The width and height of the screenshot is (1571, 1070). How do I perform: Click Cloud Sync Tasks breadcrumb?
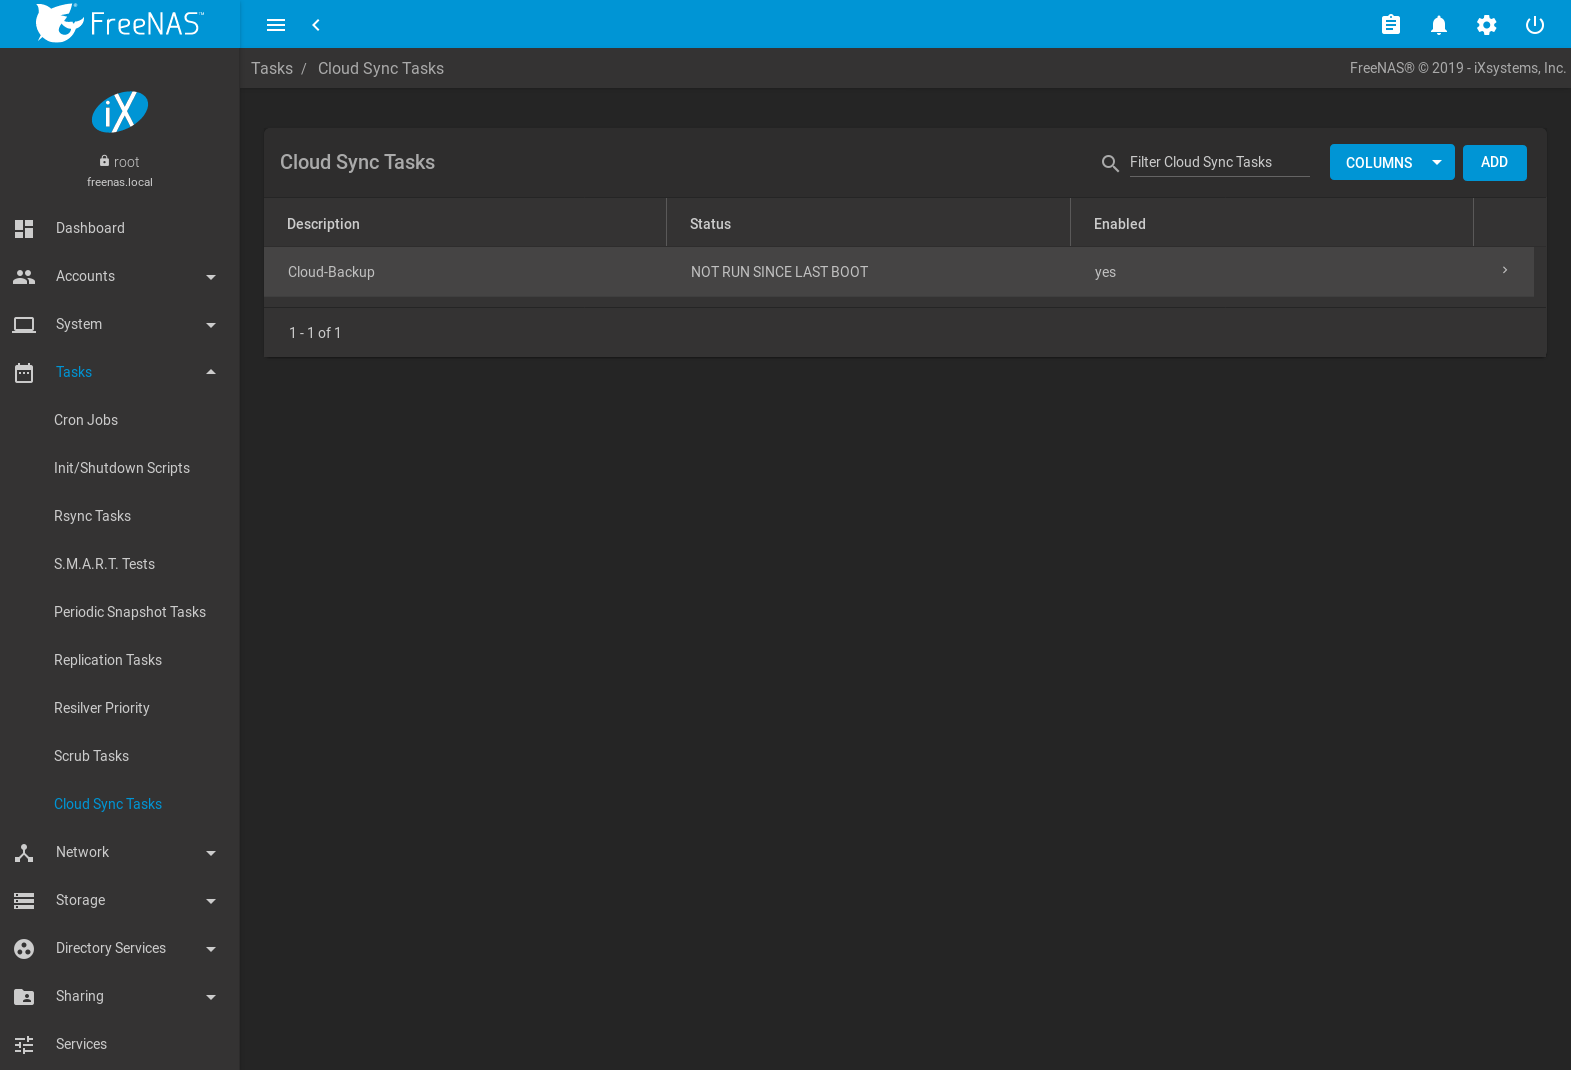(x=381, y=68)
